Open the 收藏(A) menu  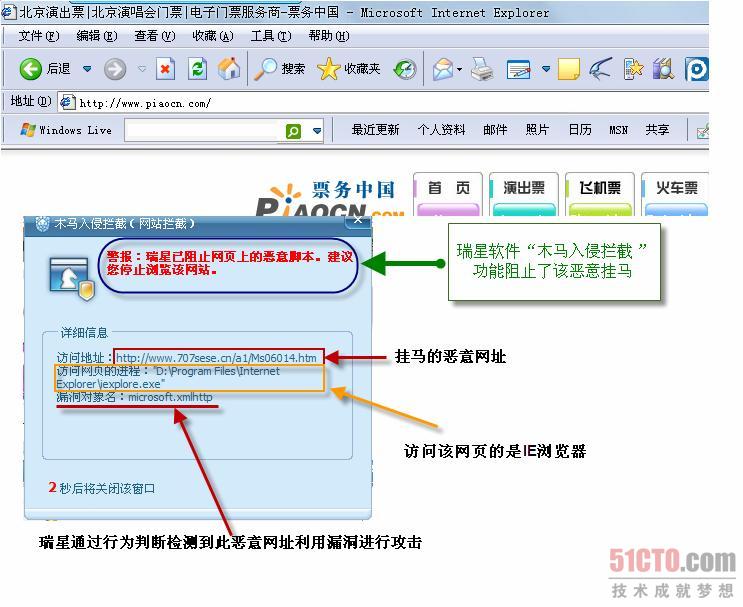(x=213, y=36)
